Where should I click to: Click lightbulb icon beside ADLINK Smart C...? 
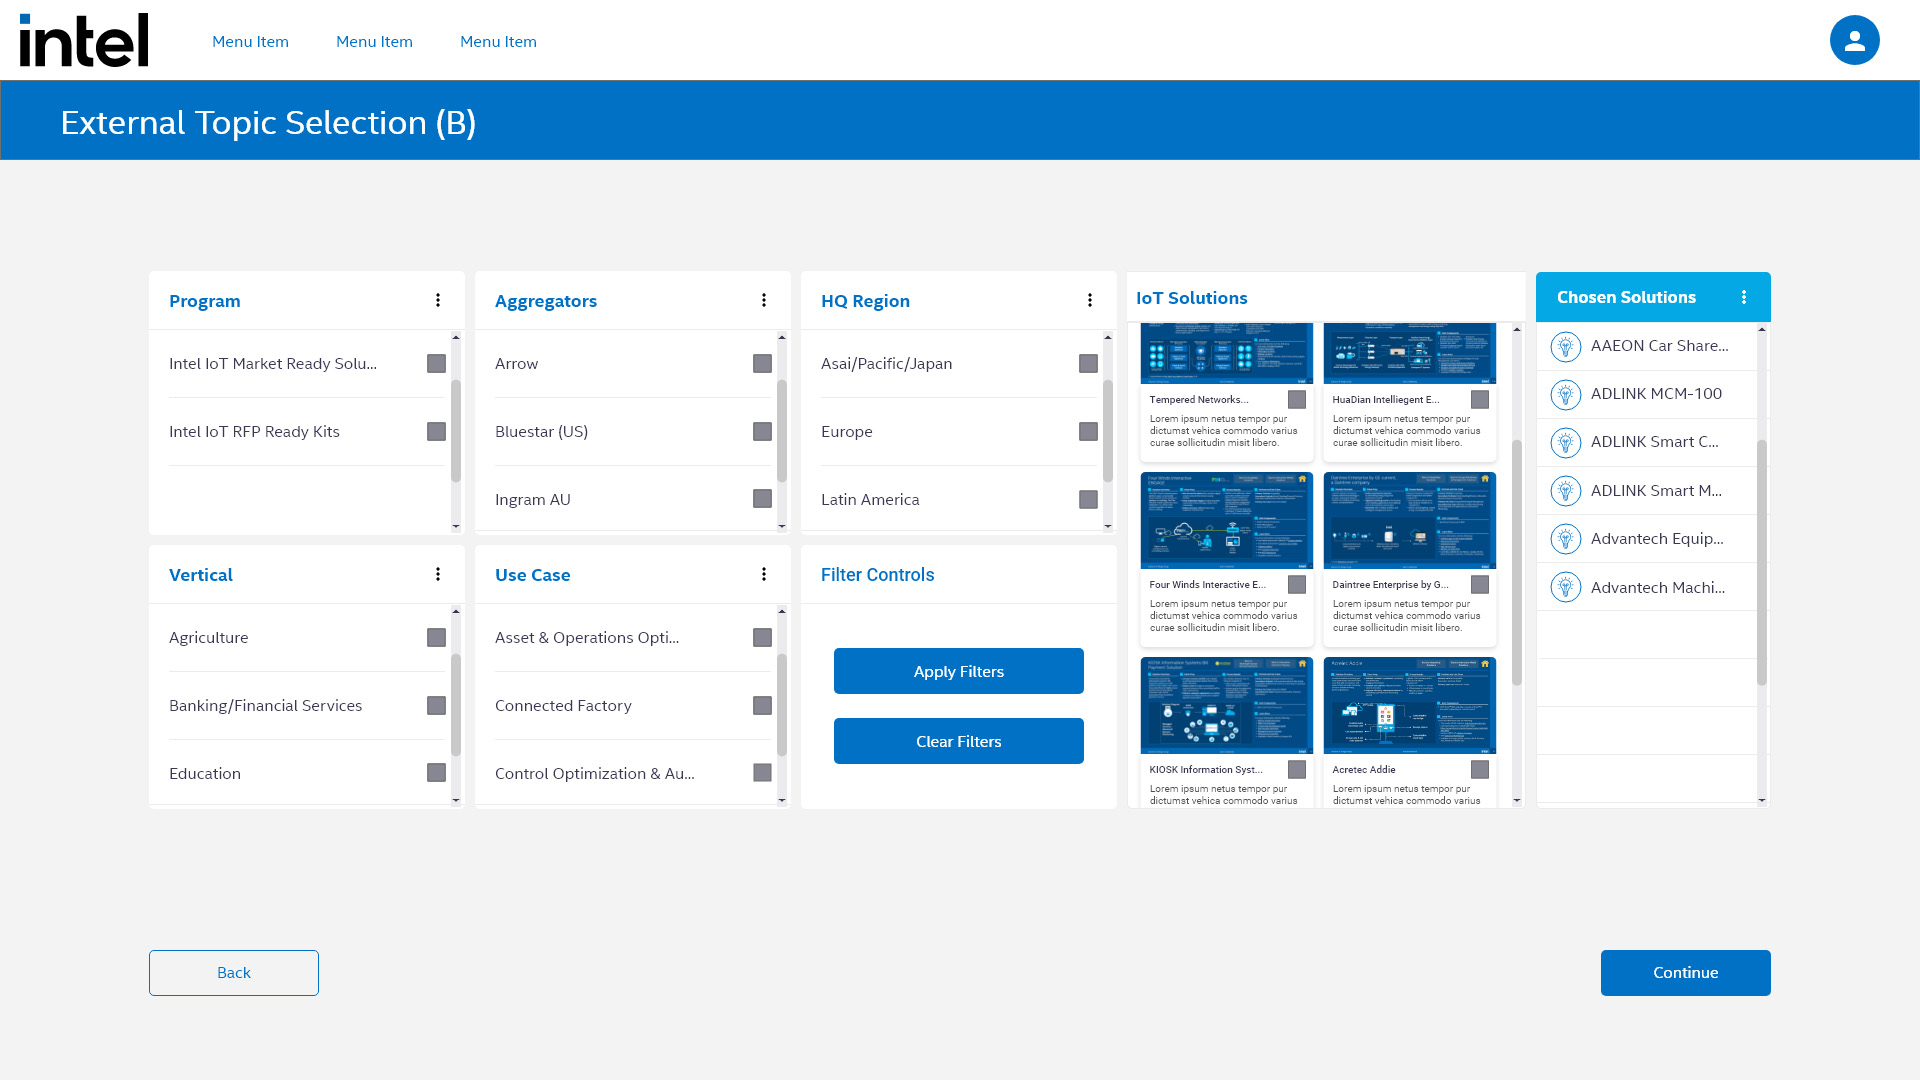1565,442
